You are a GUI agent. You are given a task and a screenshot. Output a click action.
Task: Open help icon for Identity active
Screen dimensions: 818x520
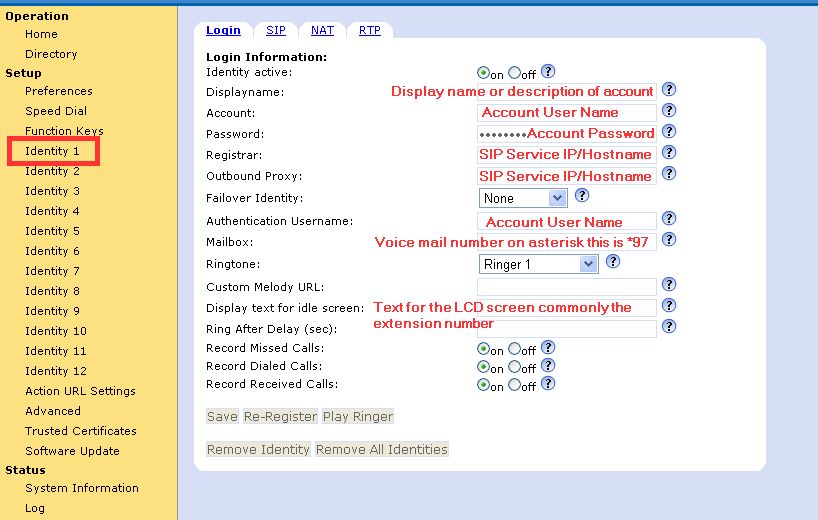tap(548, 71)
